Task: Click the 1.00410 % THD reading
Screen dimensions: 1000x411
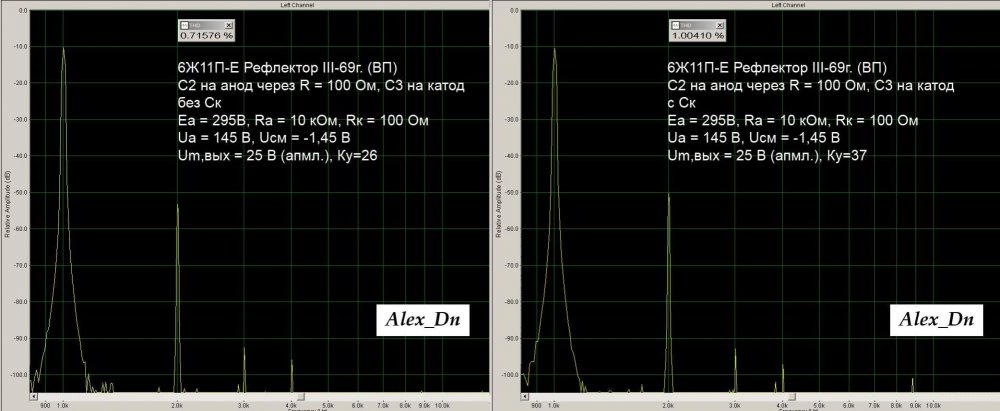Action: click(695, 35)
